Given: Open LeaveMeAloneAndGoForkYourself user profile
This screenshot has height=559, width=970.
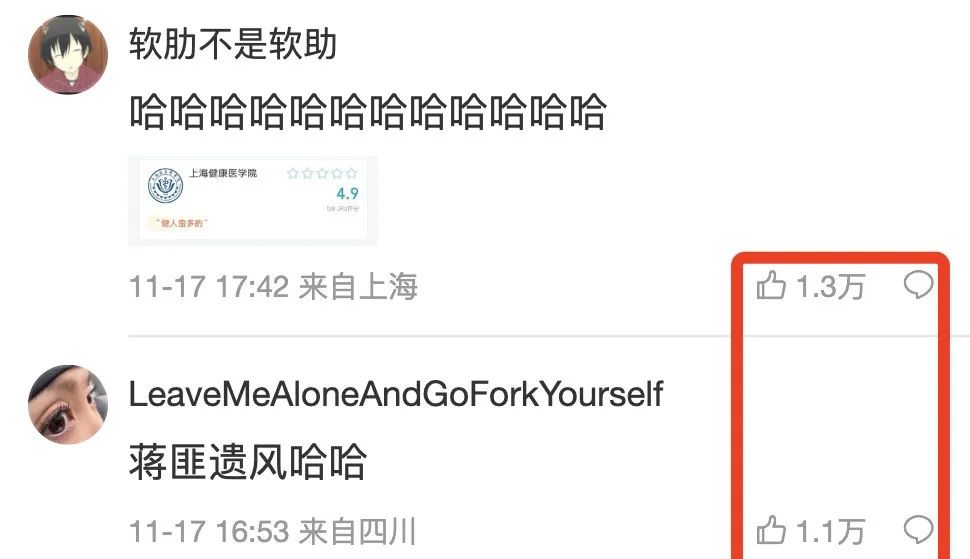Looking at the screenshot, I should [396, 394].
